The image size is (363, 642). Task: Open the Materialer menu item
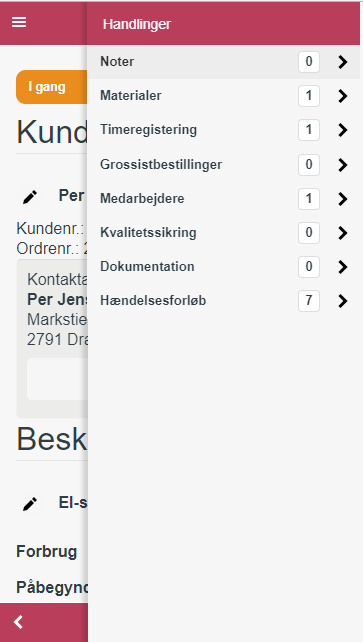point(224,96)
